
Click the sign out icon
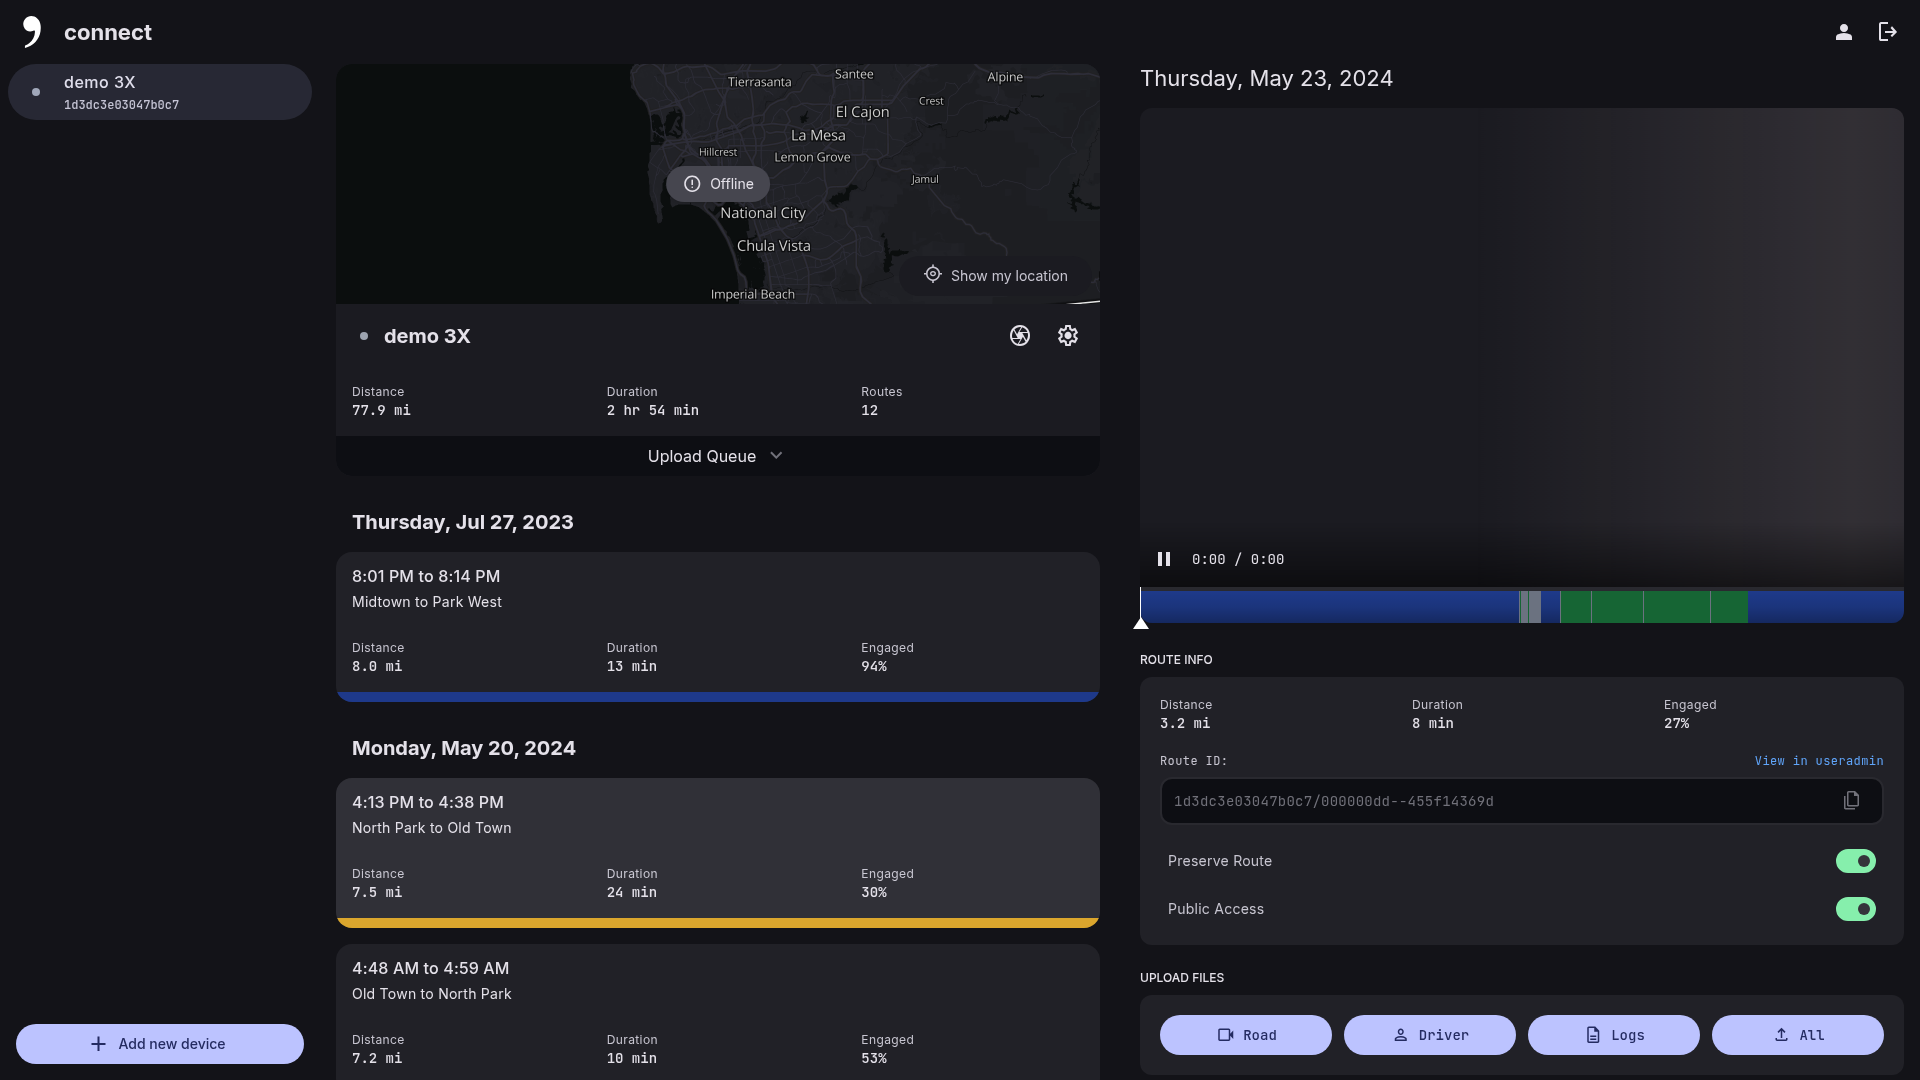pyautogui.click(x=1887, y=32)
